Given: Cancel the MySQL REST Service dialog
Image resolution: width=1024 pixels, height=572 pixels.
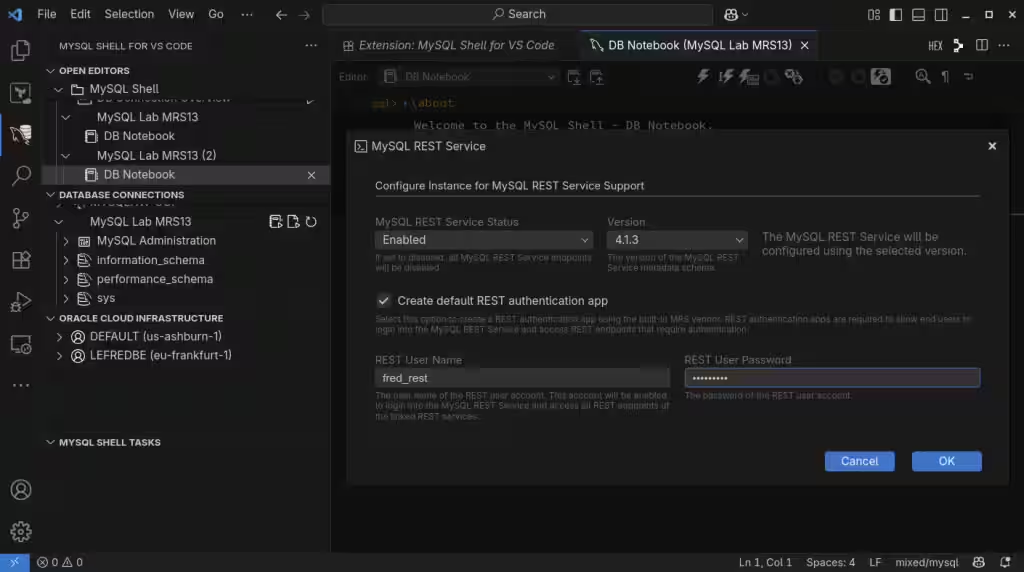Looking at the screenshot, I should pyautogui.click(x=859, y=461).
